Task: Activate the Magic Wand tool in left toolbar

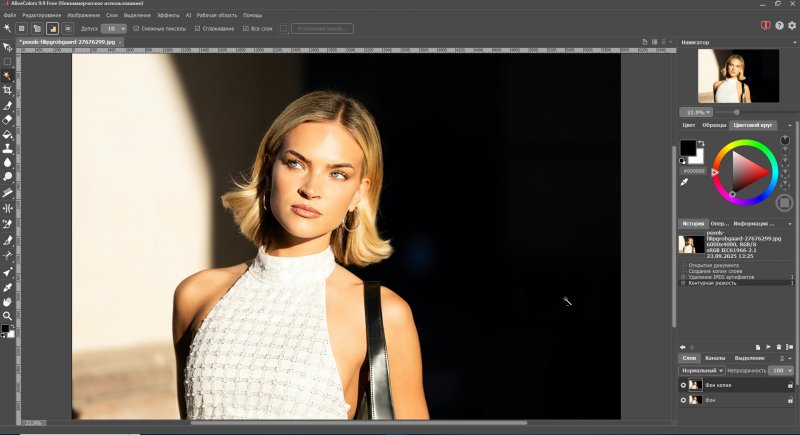Action: 7,76
